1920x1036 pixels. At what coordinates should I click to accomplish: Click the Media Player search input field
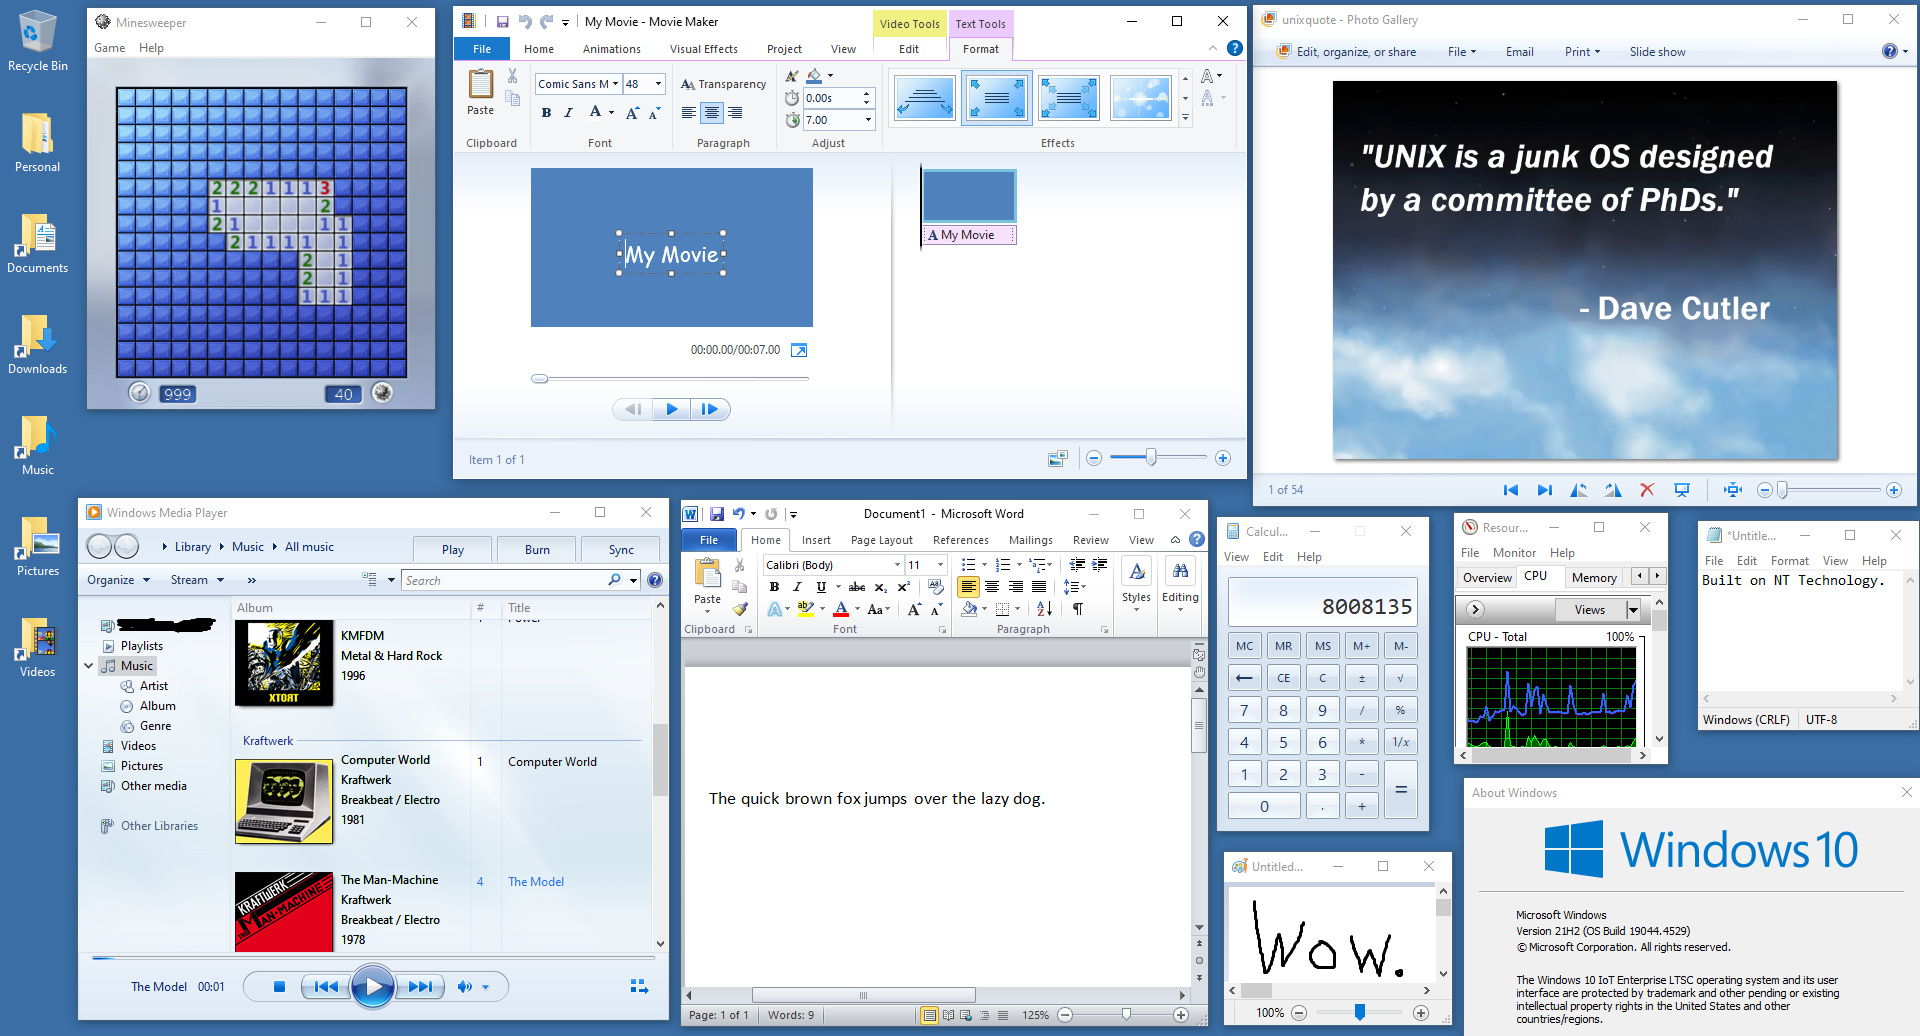click(504, 580)
